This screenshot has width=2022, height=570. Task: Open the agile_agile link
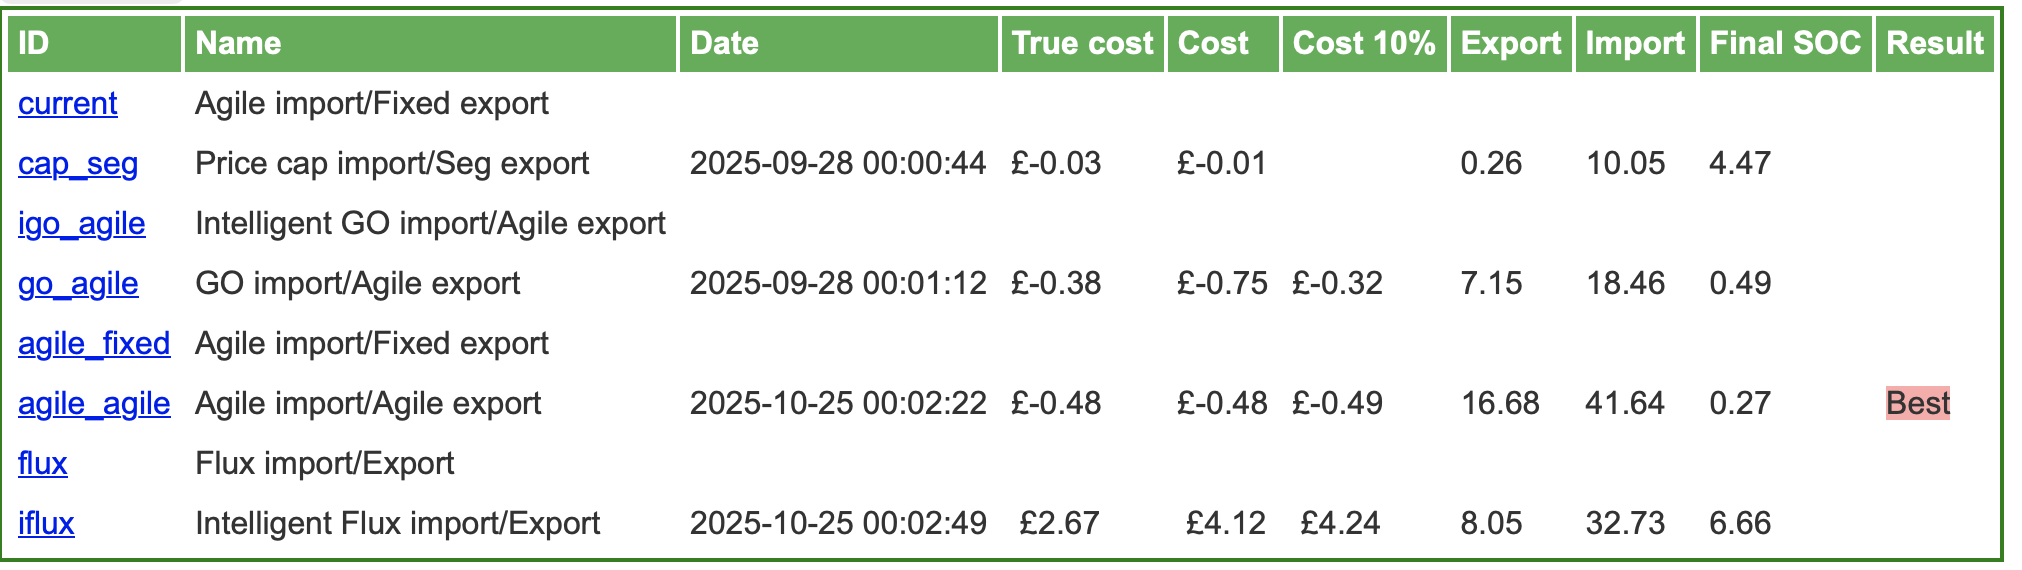coord(94,404)
